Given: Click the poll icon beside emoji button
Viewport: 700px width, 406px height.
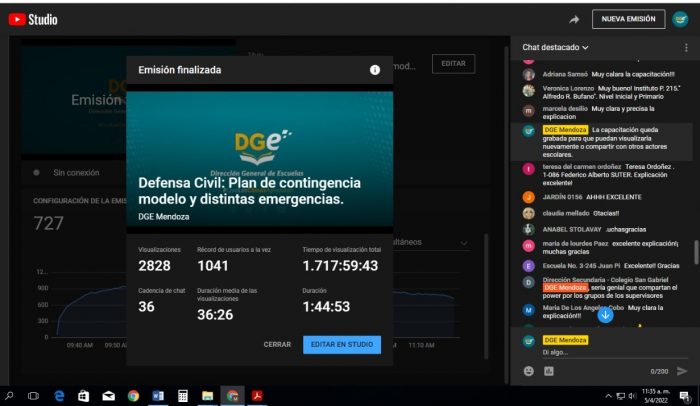Looking at the screenshot, I should (549, 371).
